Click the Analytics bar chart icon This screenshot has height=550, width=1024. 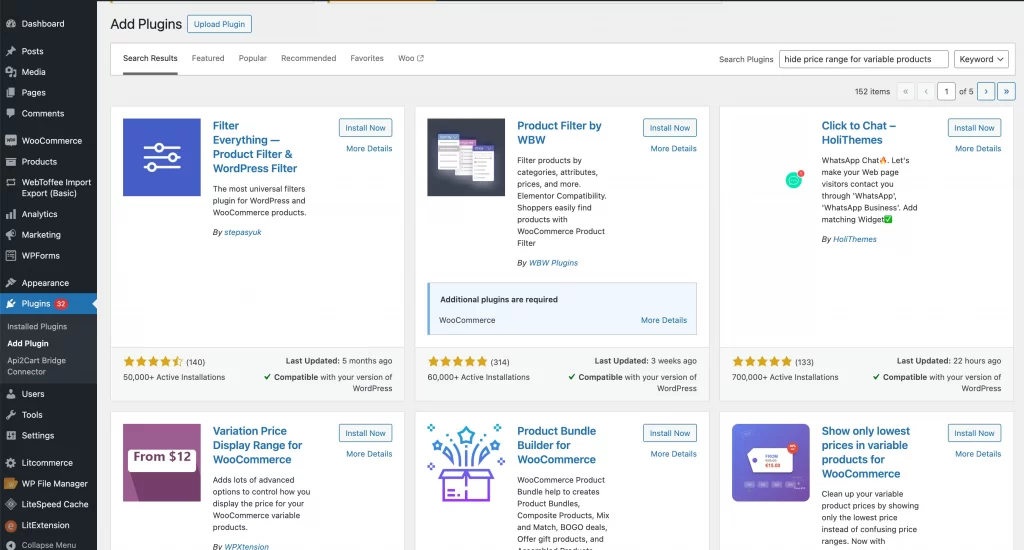(10, 214)
